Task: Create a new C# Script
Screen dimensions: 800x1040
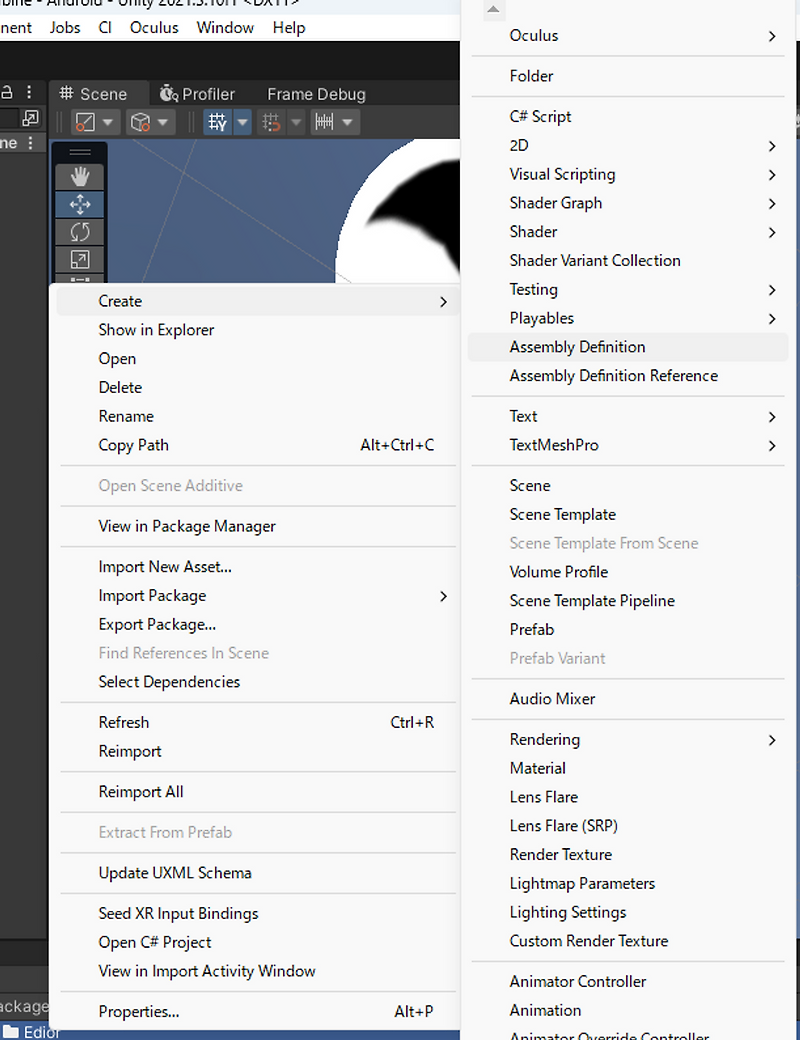Action: 628,117
